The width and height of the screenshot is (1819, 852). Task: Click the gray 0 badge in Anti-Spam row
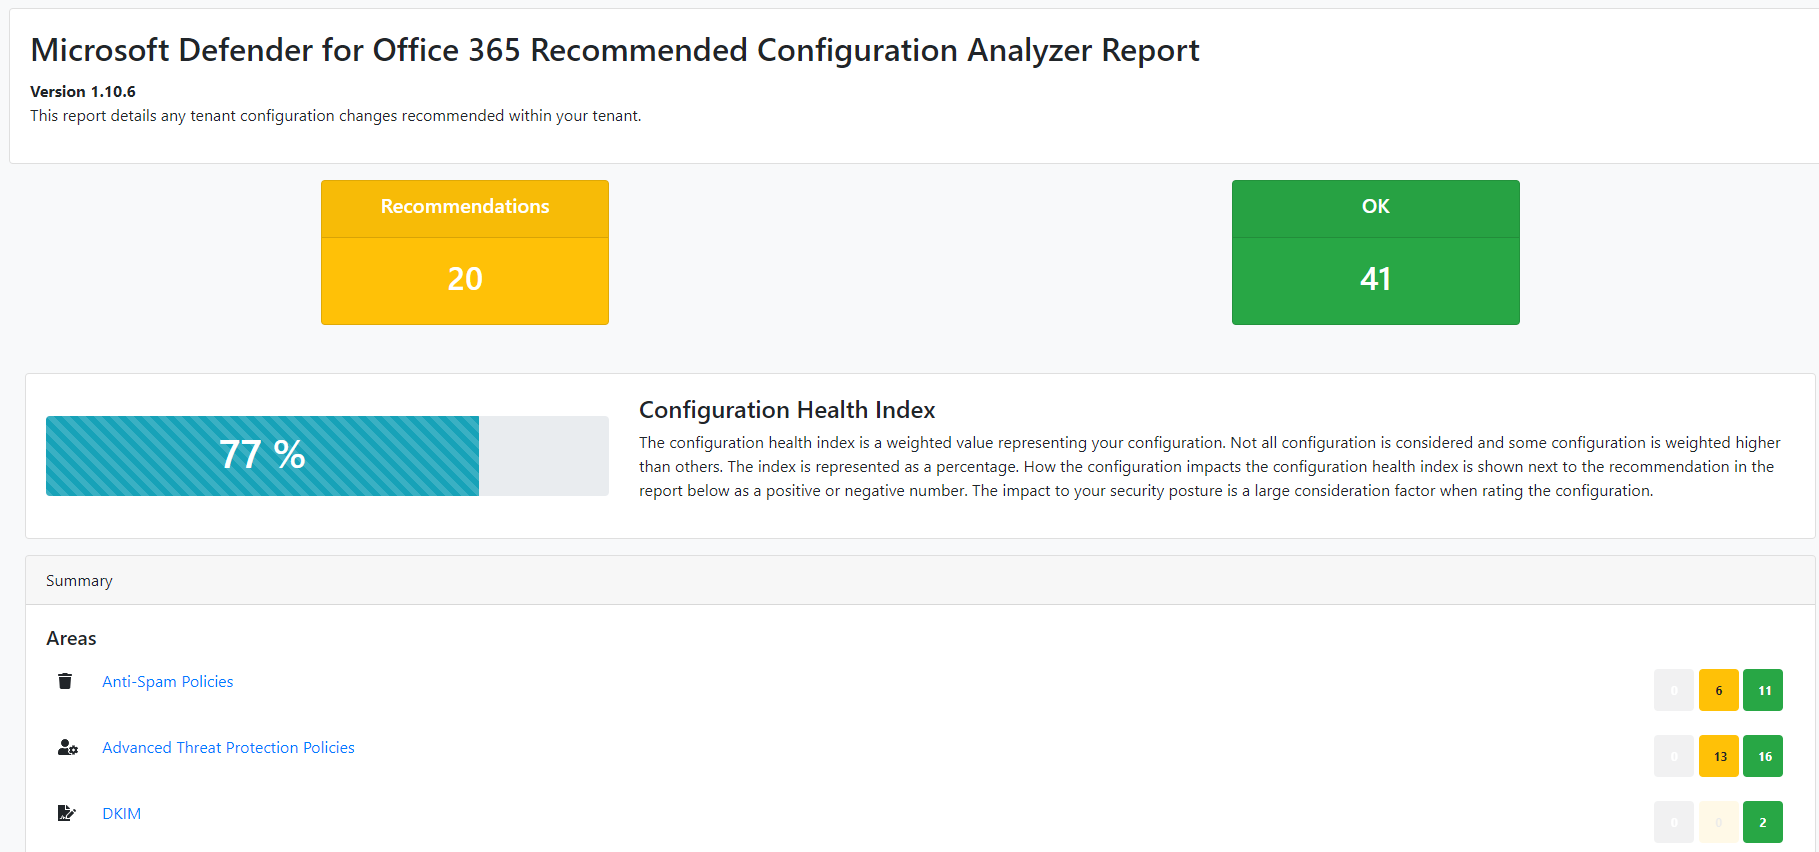1673,690
